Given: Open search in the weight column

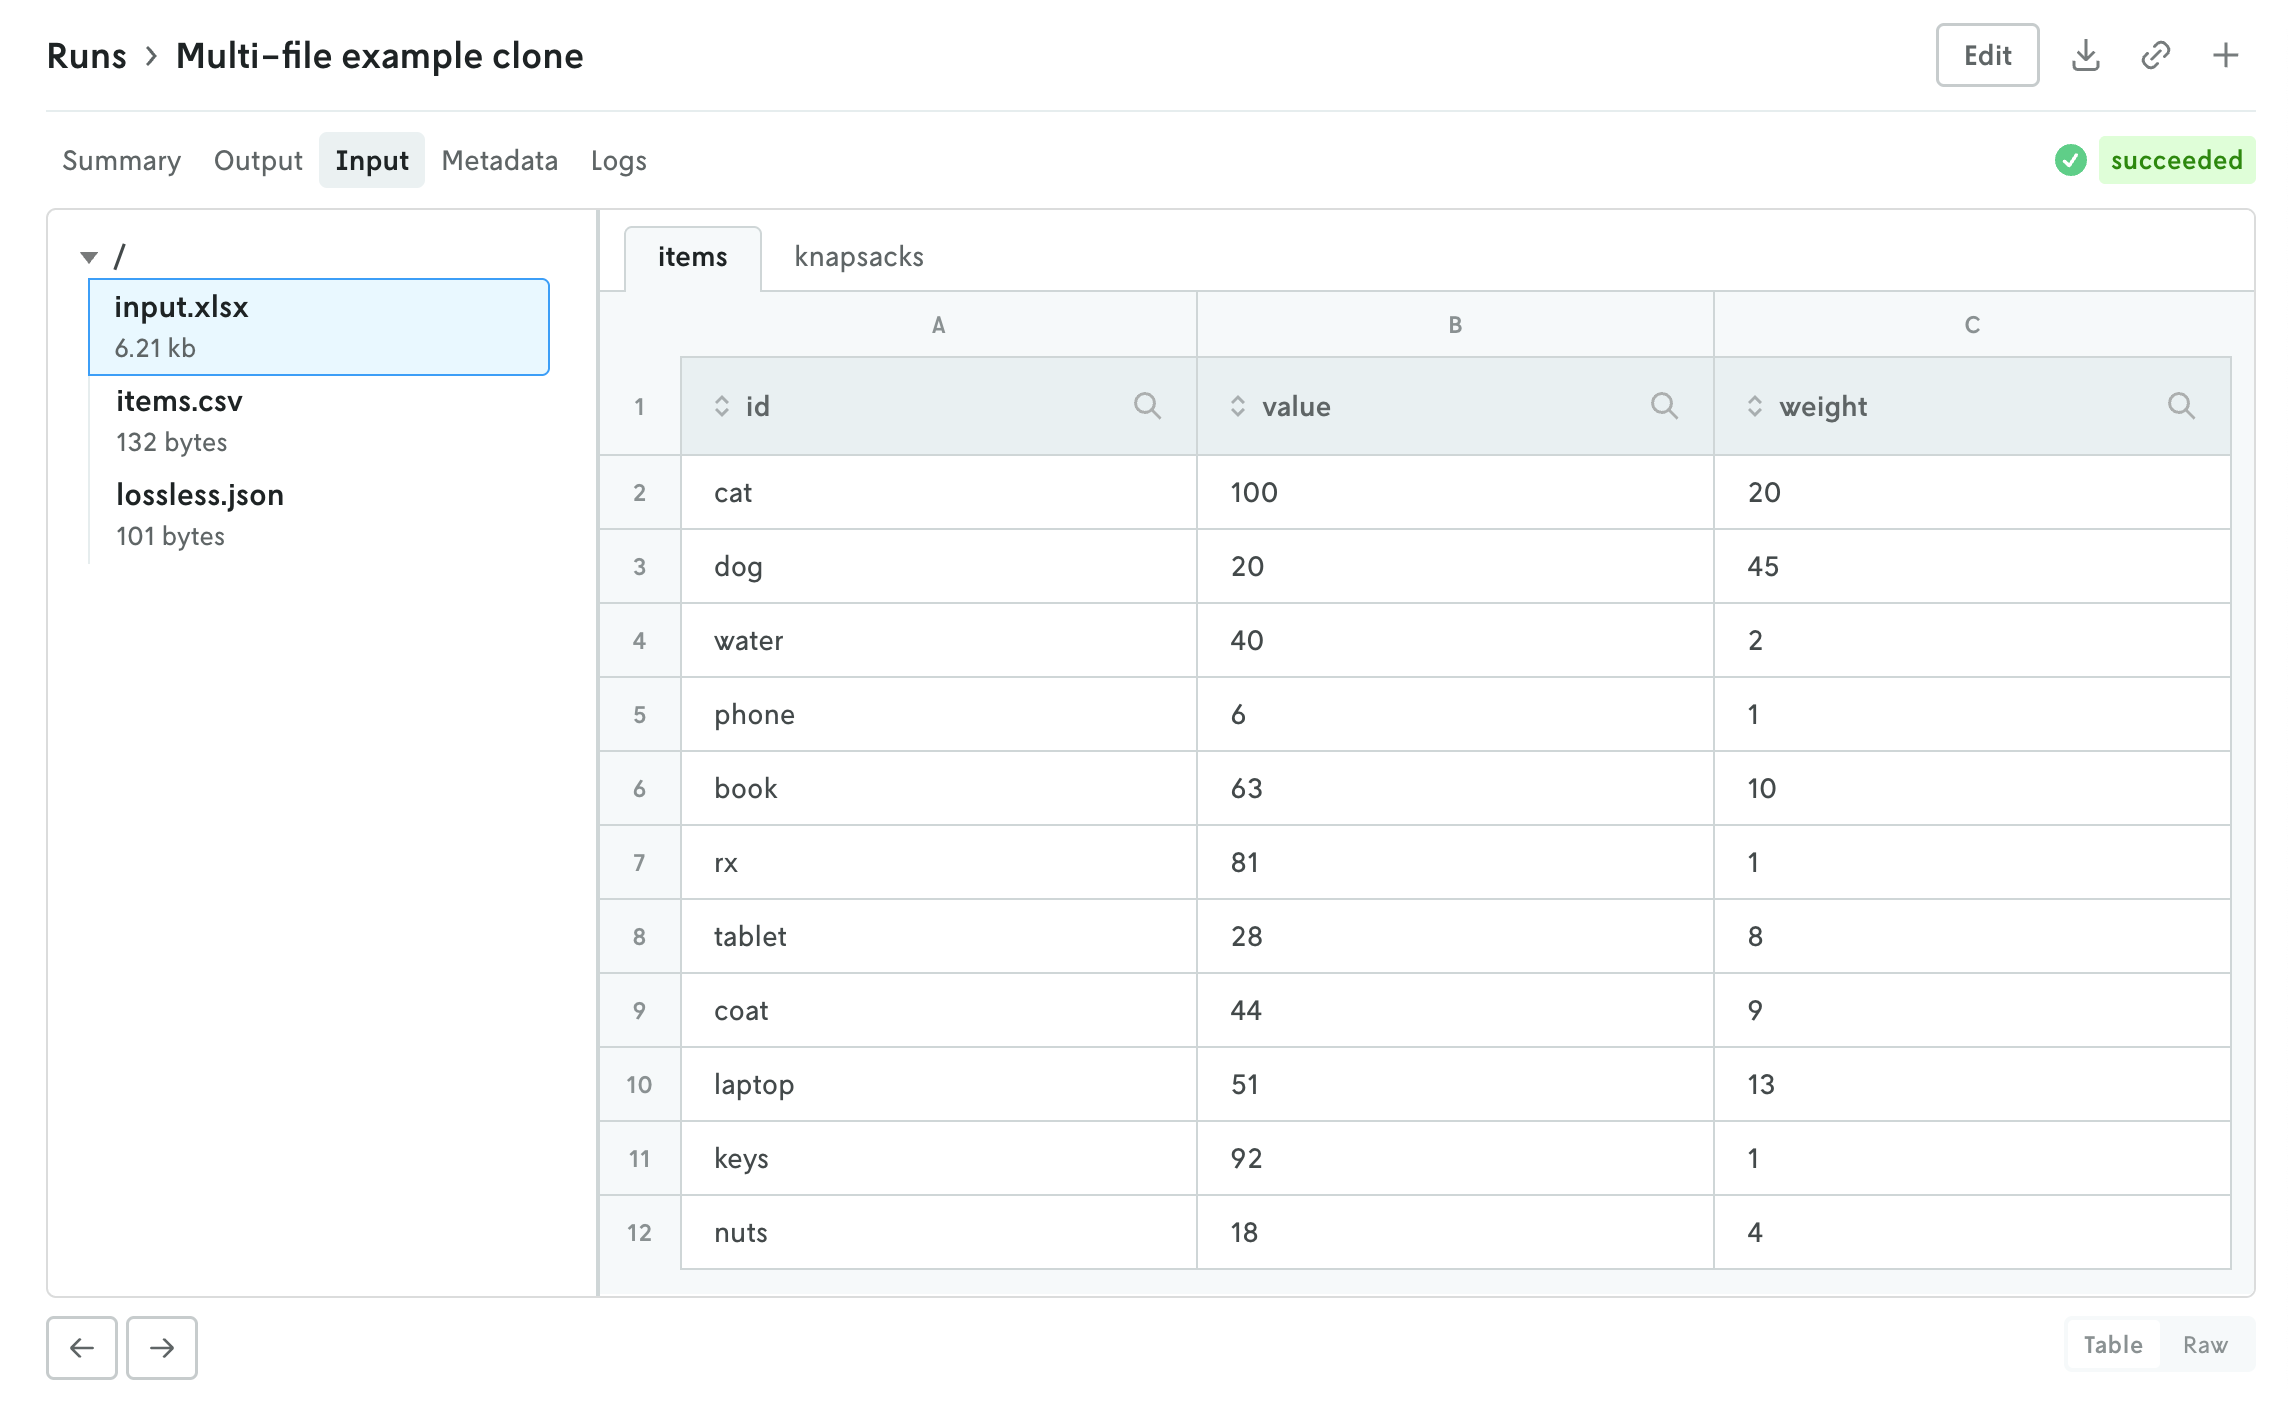Looking at the screenshot, I should (x=2182, y=406).
